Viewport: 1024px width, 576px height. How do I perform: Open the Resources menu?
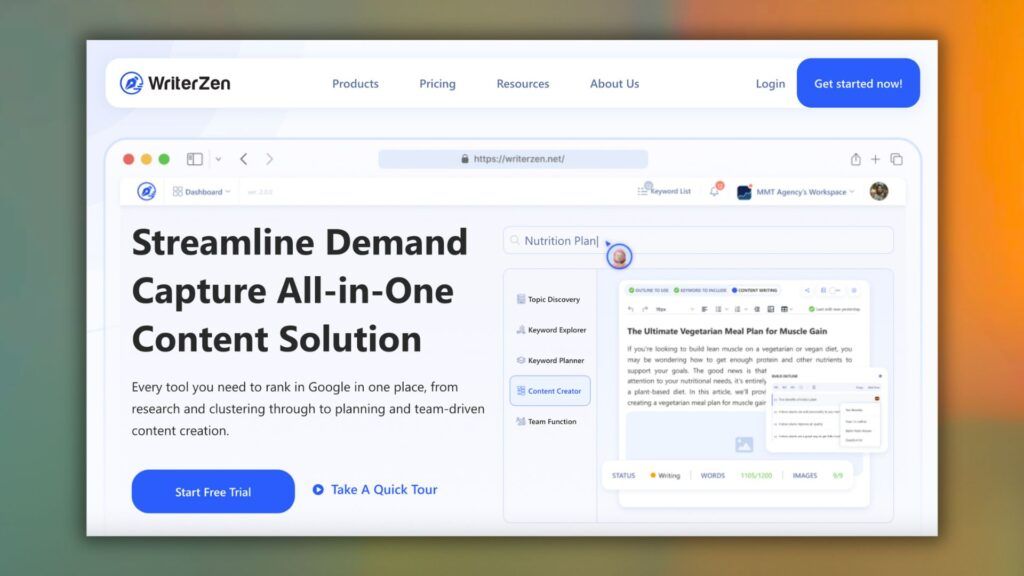coord(522,84)
